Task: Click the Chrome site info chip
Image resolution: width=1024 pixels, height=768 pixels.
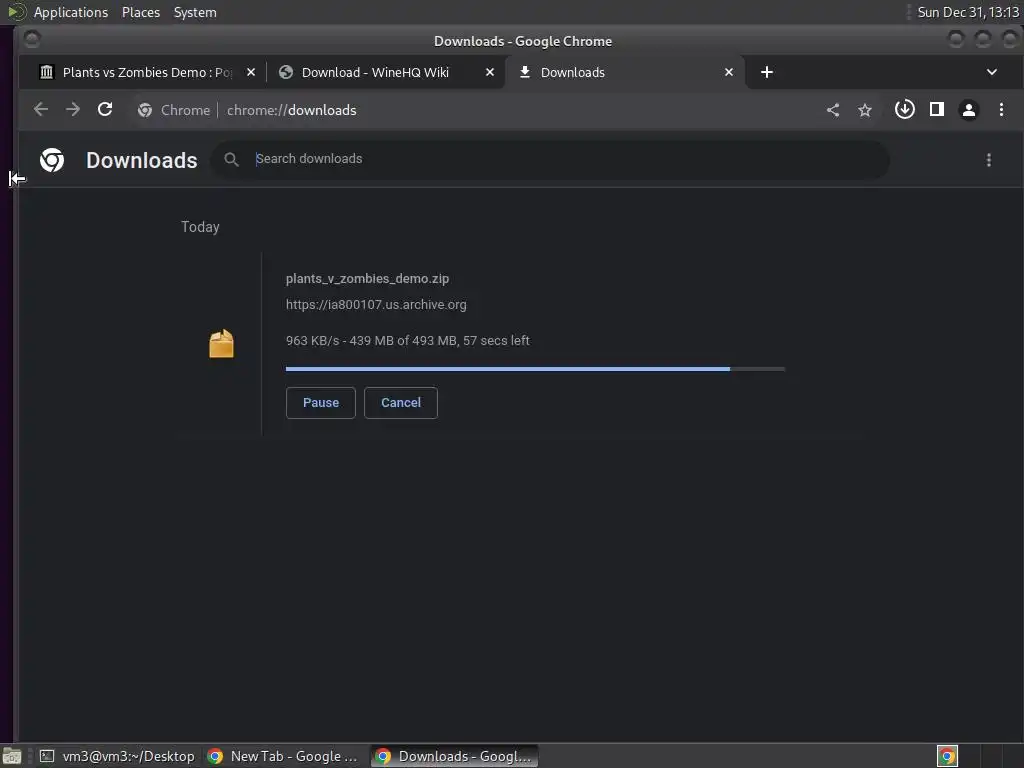Action: click(174, 110)
